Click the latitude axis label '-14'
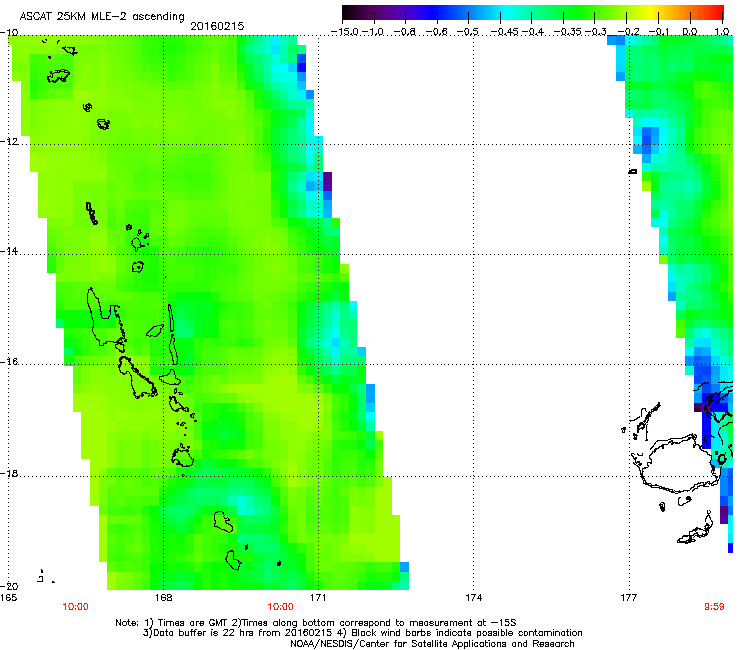The image size is (740, 650). [x=9, y=252]
